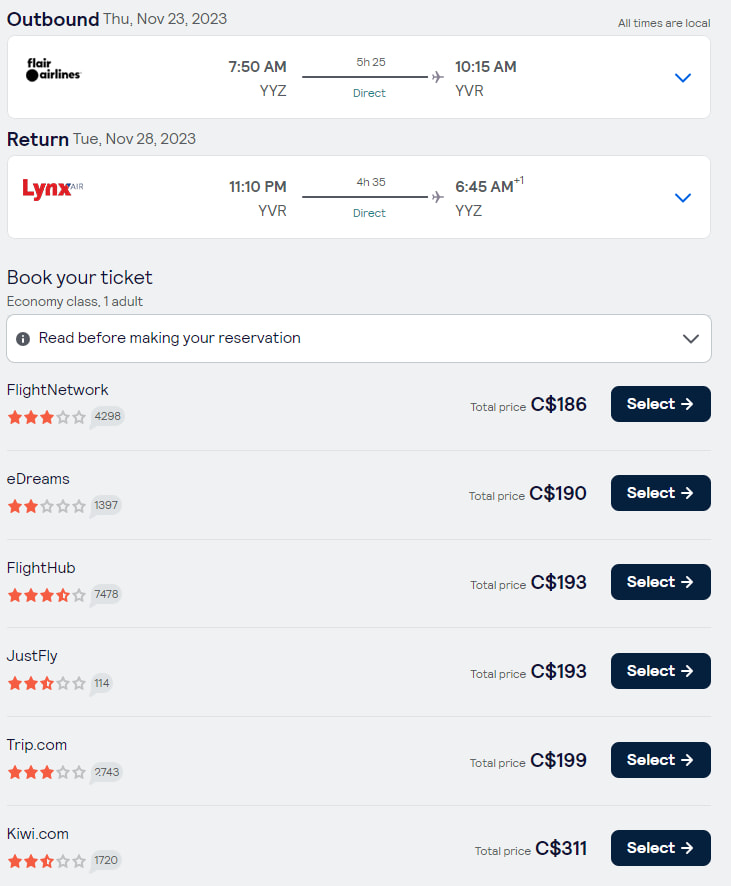
Task: Click the Lynx Air logo
Action: point(51,190)
